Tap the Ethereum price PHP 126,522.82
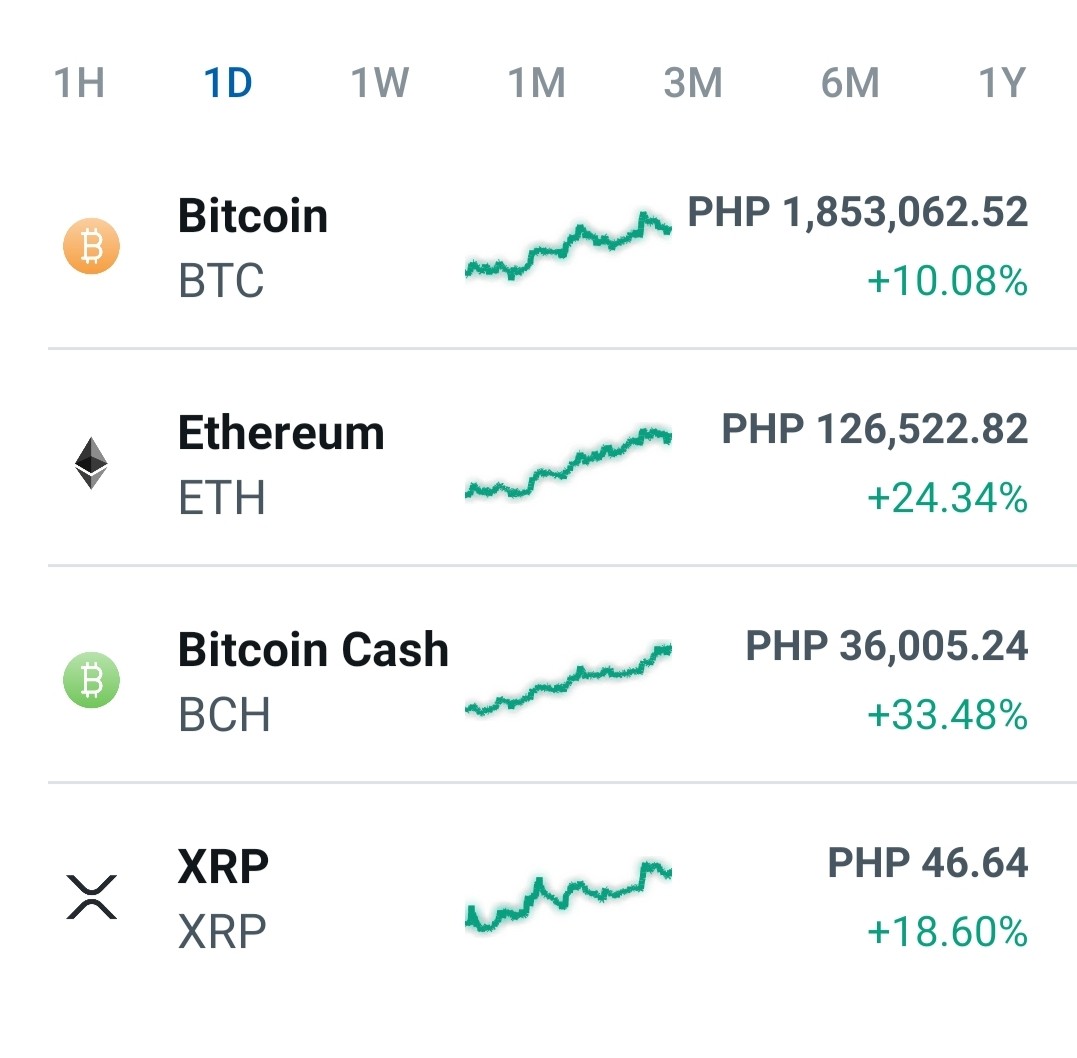Viewport: 1077px width, 1058px height. coord(875,429)
